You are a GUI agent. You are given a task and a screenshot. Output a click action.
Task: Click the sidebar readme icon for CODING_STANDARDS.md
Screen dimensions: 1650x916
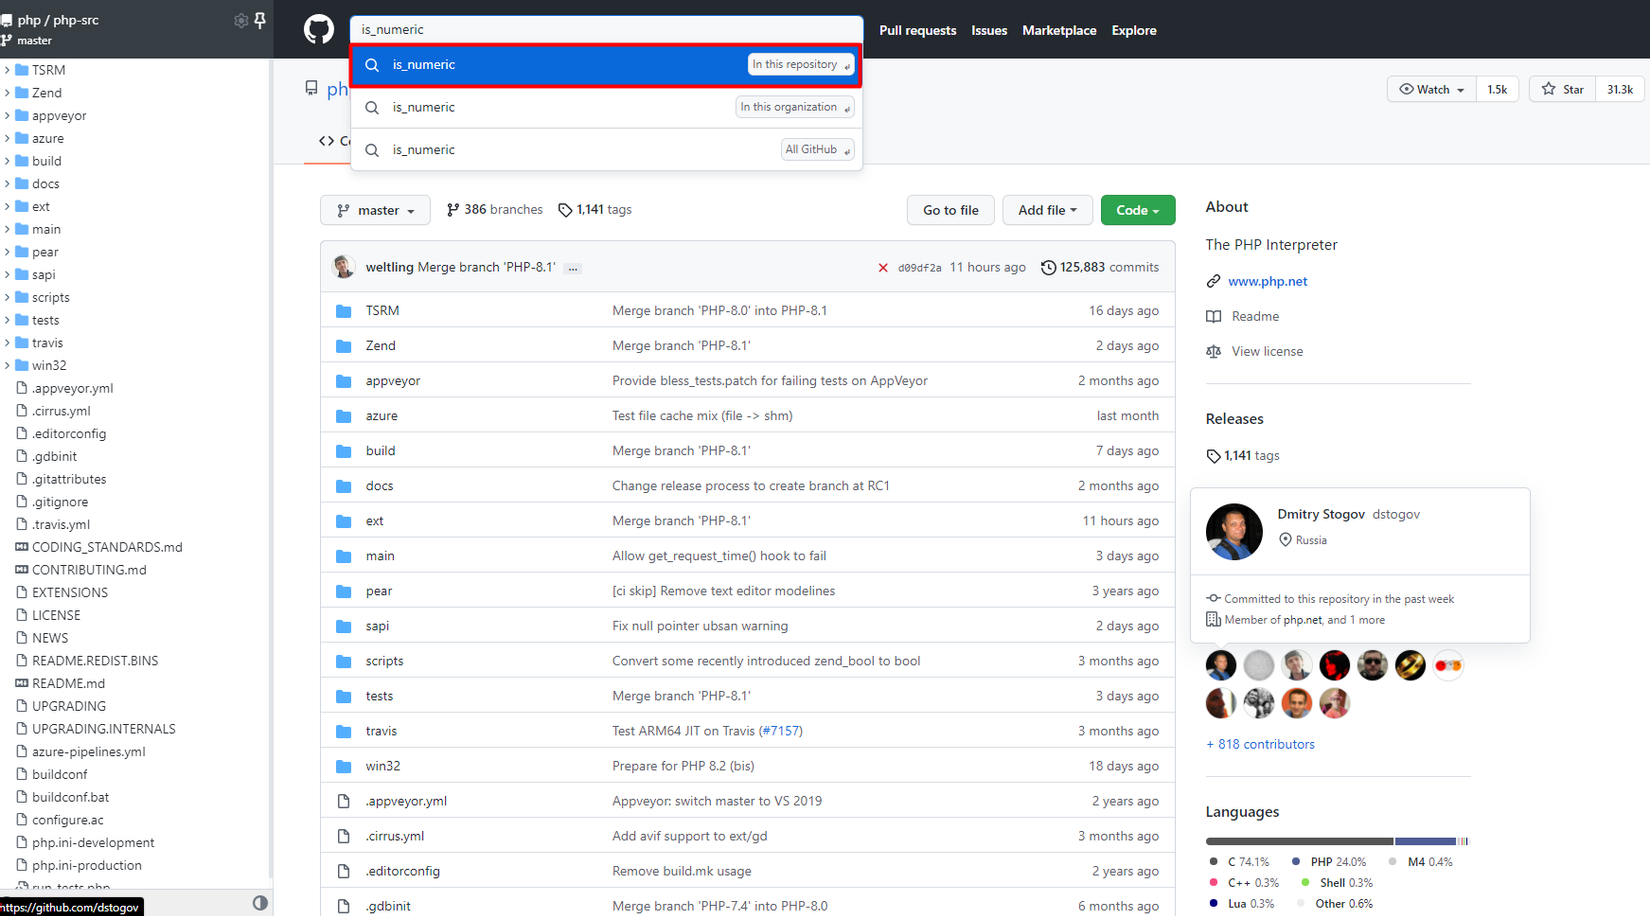pyautogui.click(x=22, y=547)
